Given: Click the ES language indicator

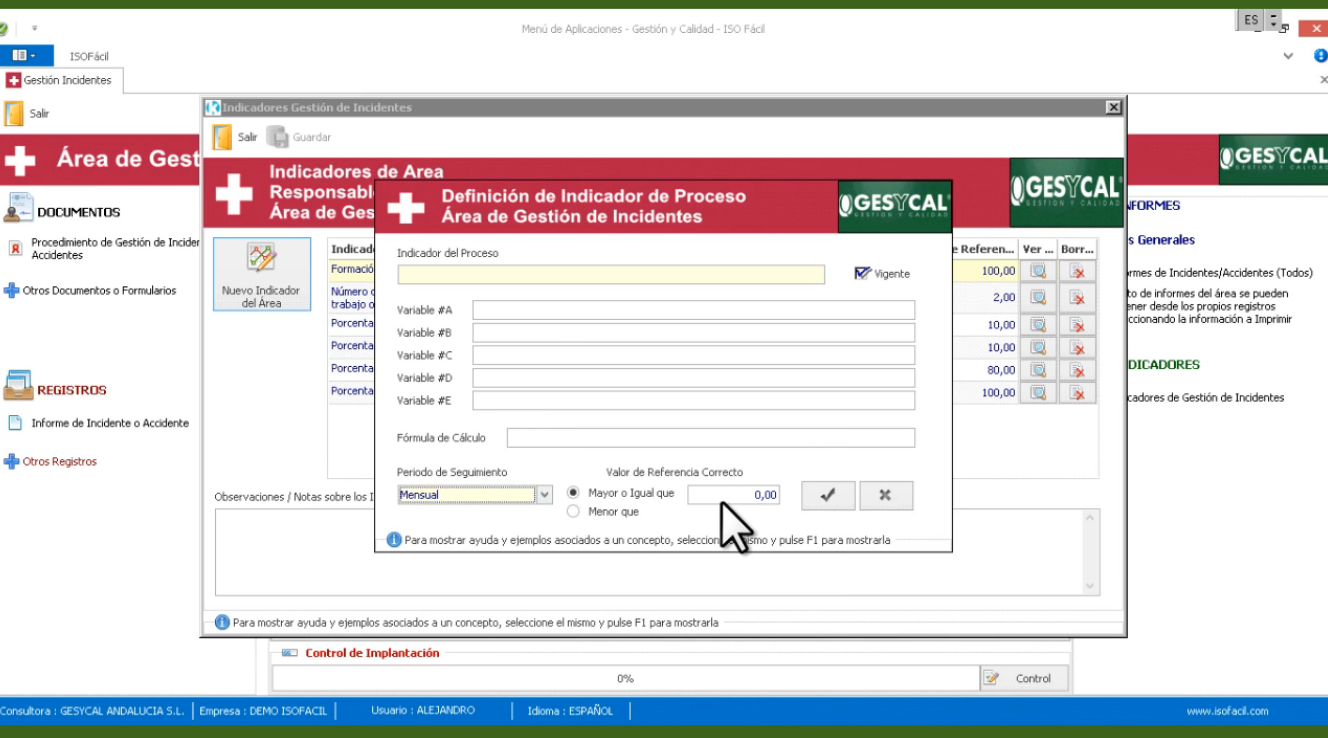Looking at the screenshot, I should (x=1251, y=19).
